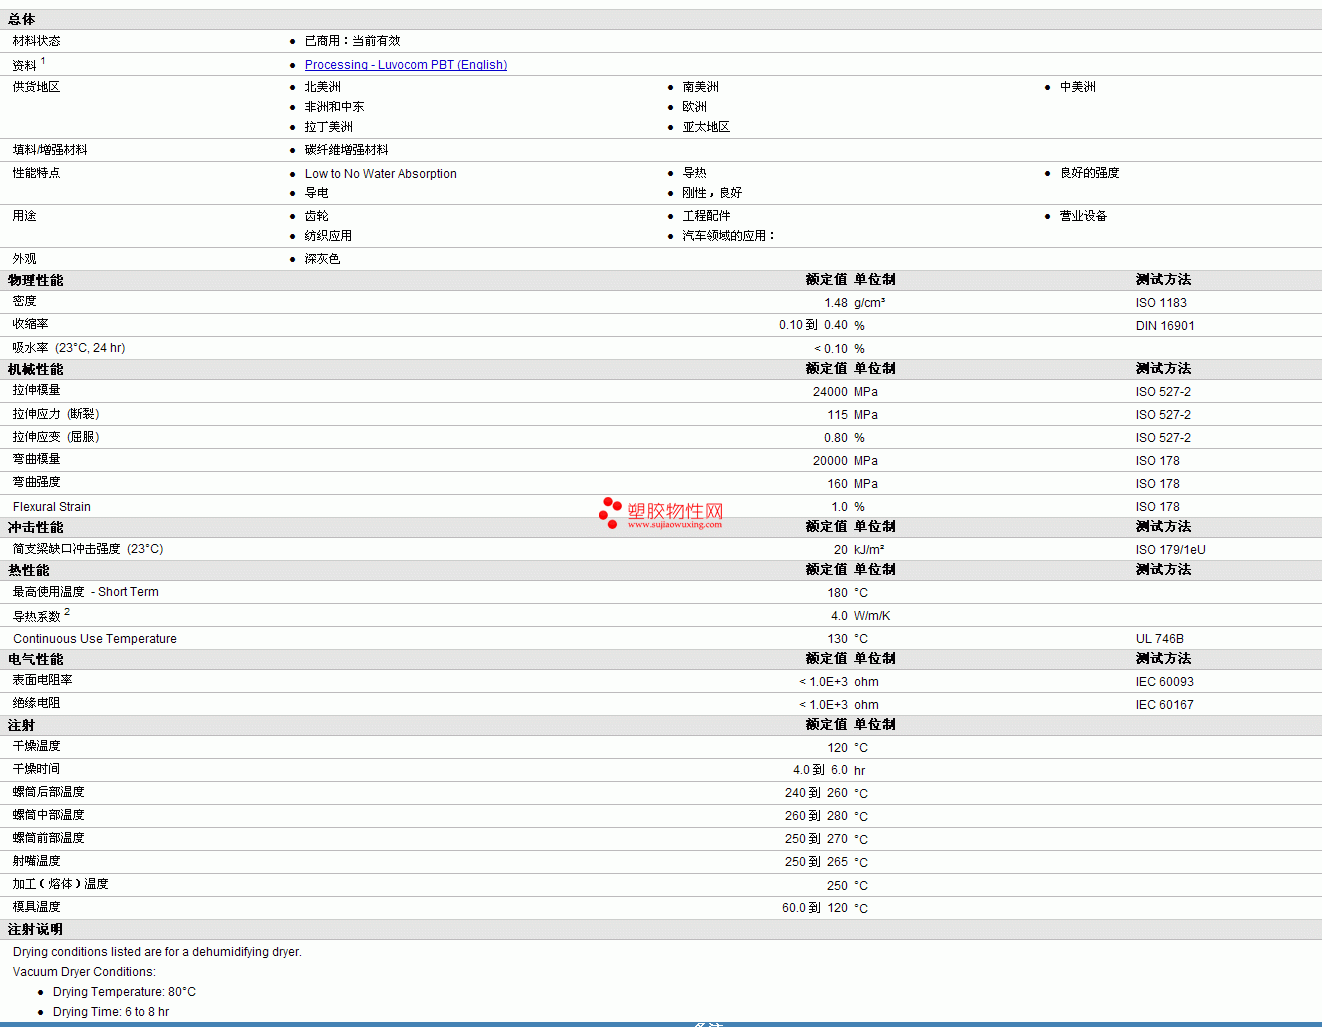Image resolution: width=1322 pixels, height=1027 pixels.
Task: Click the 汽车领域的应用 entry
Action: 728,236
